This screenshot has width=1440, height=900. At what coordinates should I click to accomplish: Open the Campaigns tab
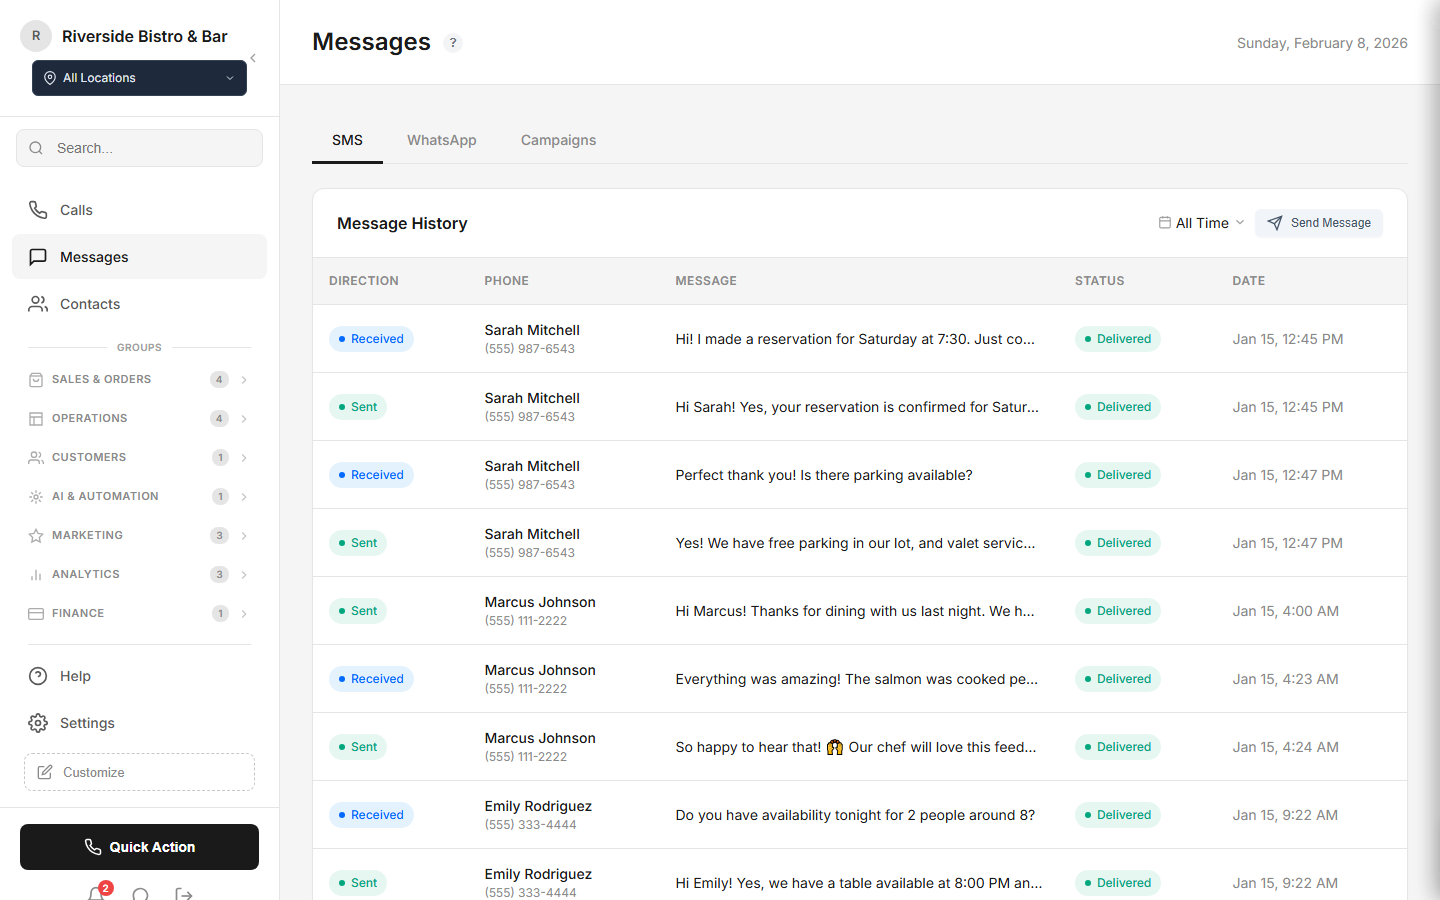click(558, 140)
